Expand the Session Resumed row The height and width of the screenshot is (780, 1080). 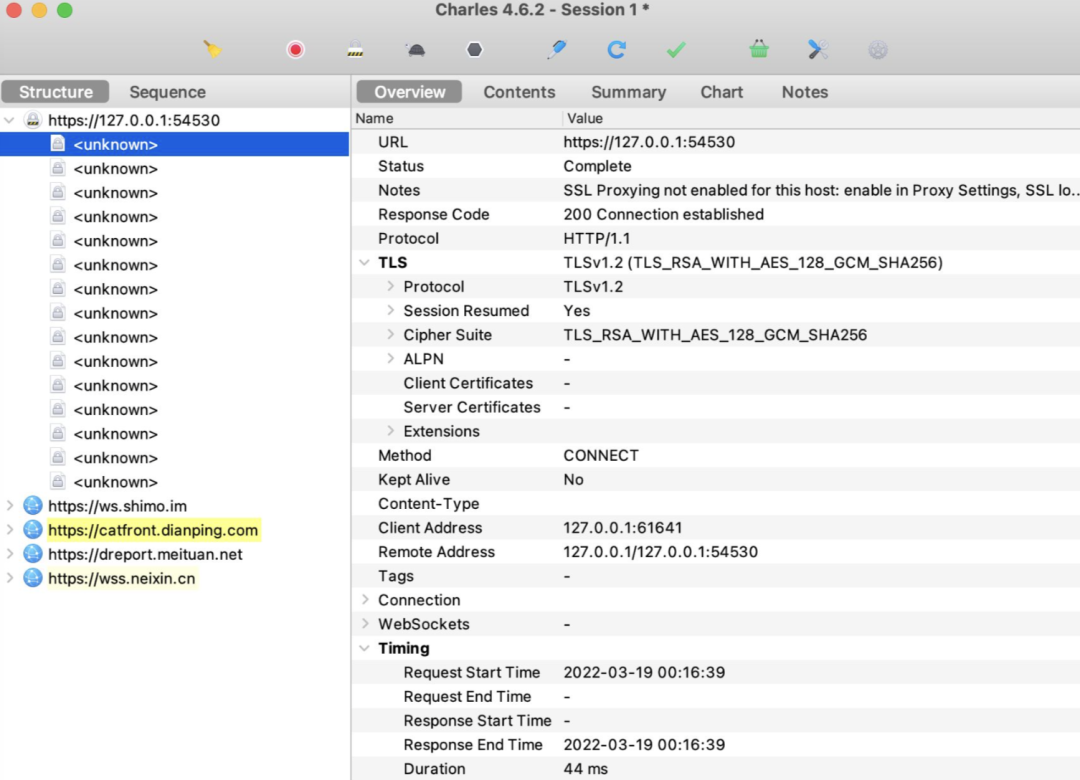coord(390,311)
